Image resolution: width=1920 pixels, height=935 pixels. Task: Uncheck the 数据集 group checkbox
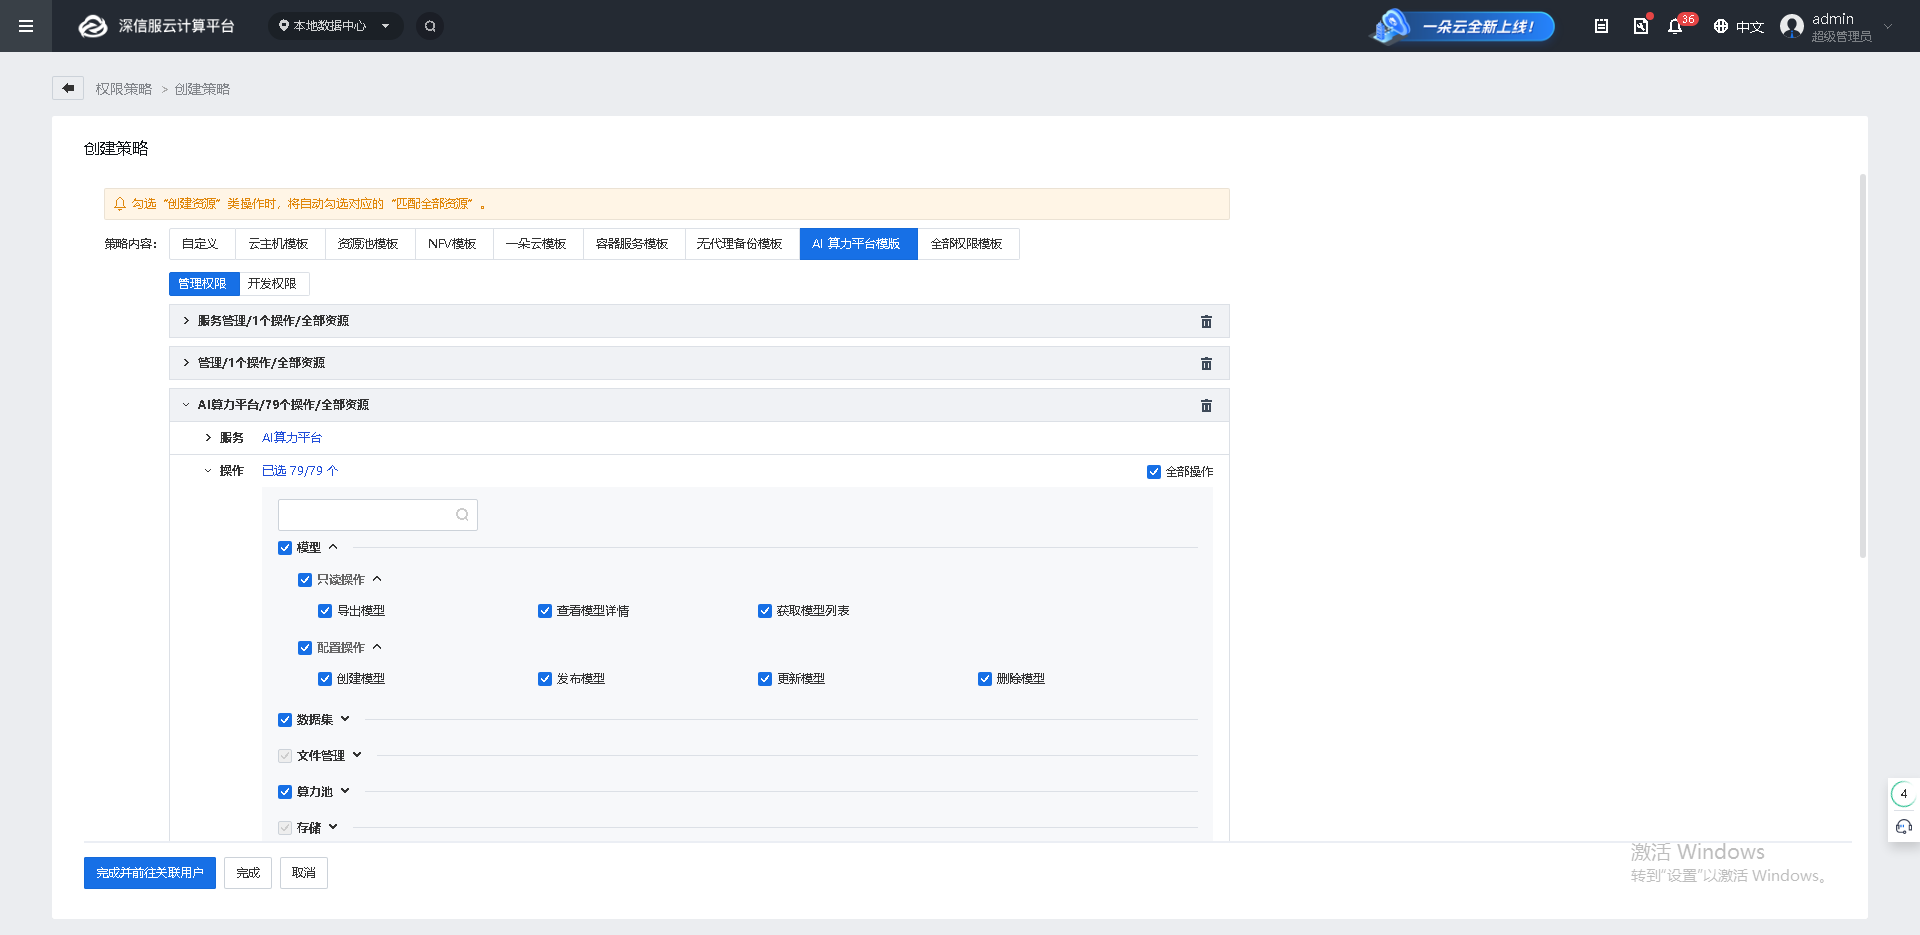[x=285, y=720]
